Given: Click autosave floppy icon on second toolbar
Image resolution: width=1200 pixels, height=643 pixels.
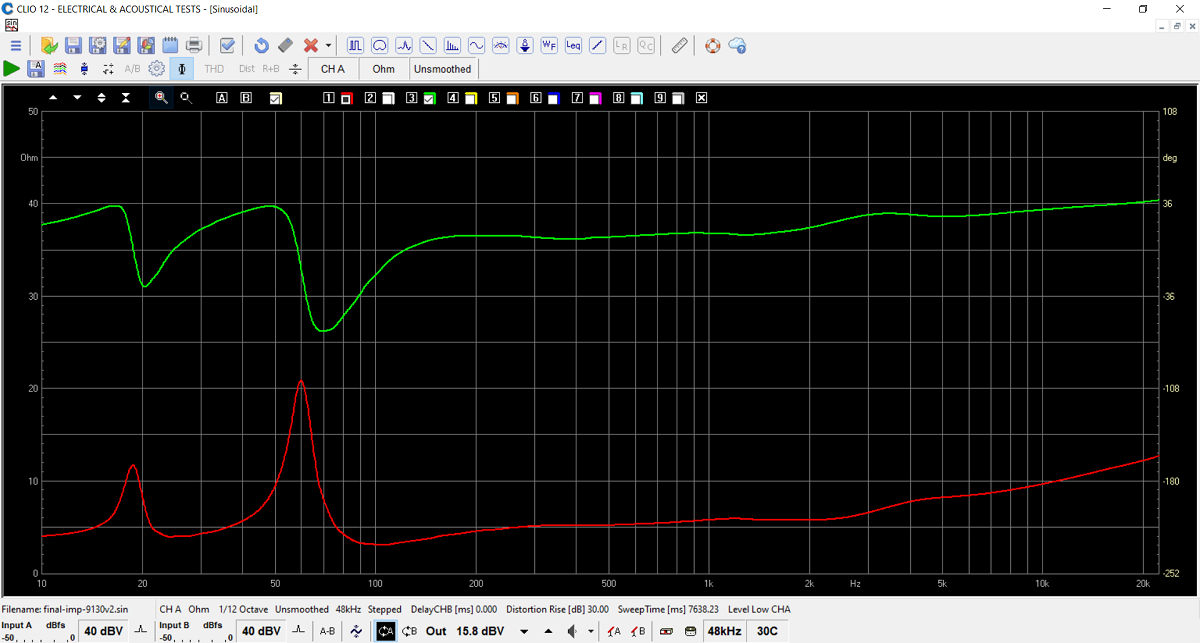Looking at the screenshot, I should [36, 69].
